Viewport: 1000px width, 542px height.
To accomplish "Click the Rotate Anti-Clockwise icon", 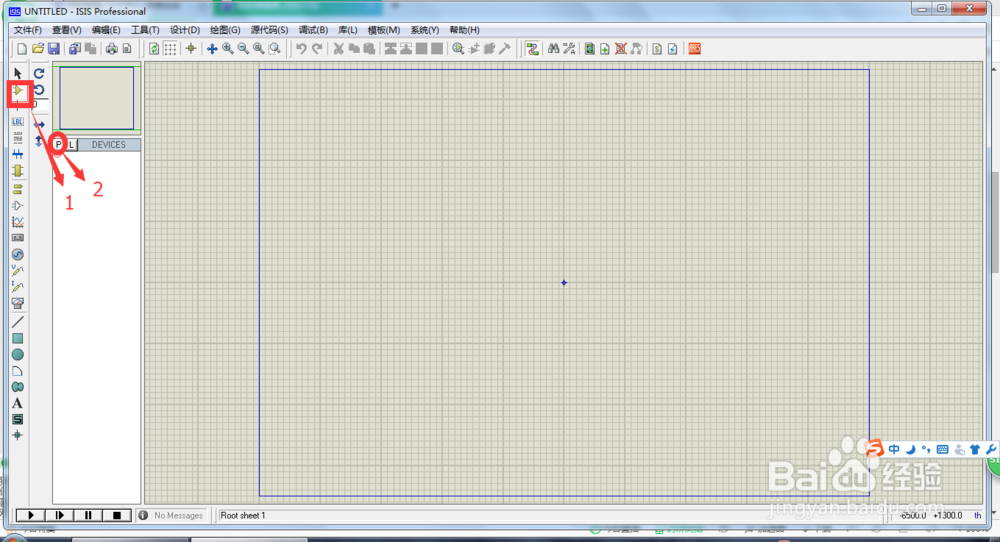I will point(39,90).
